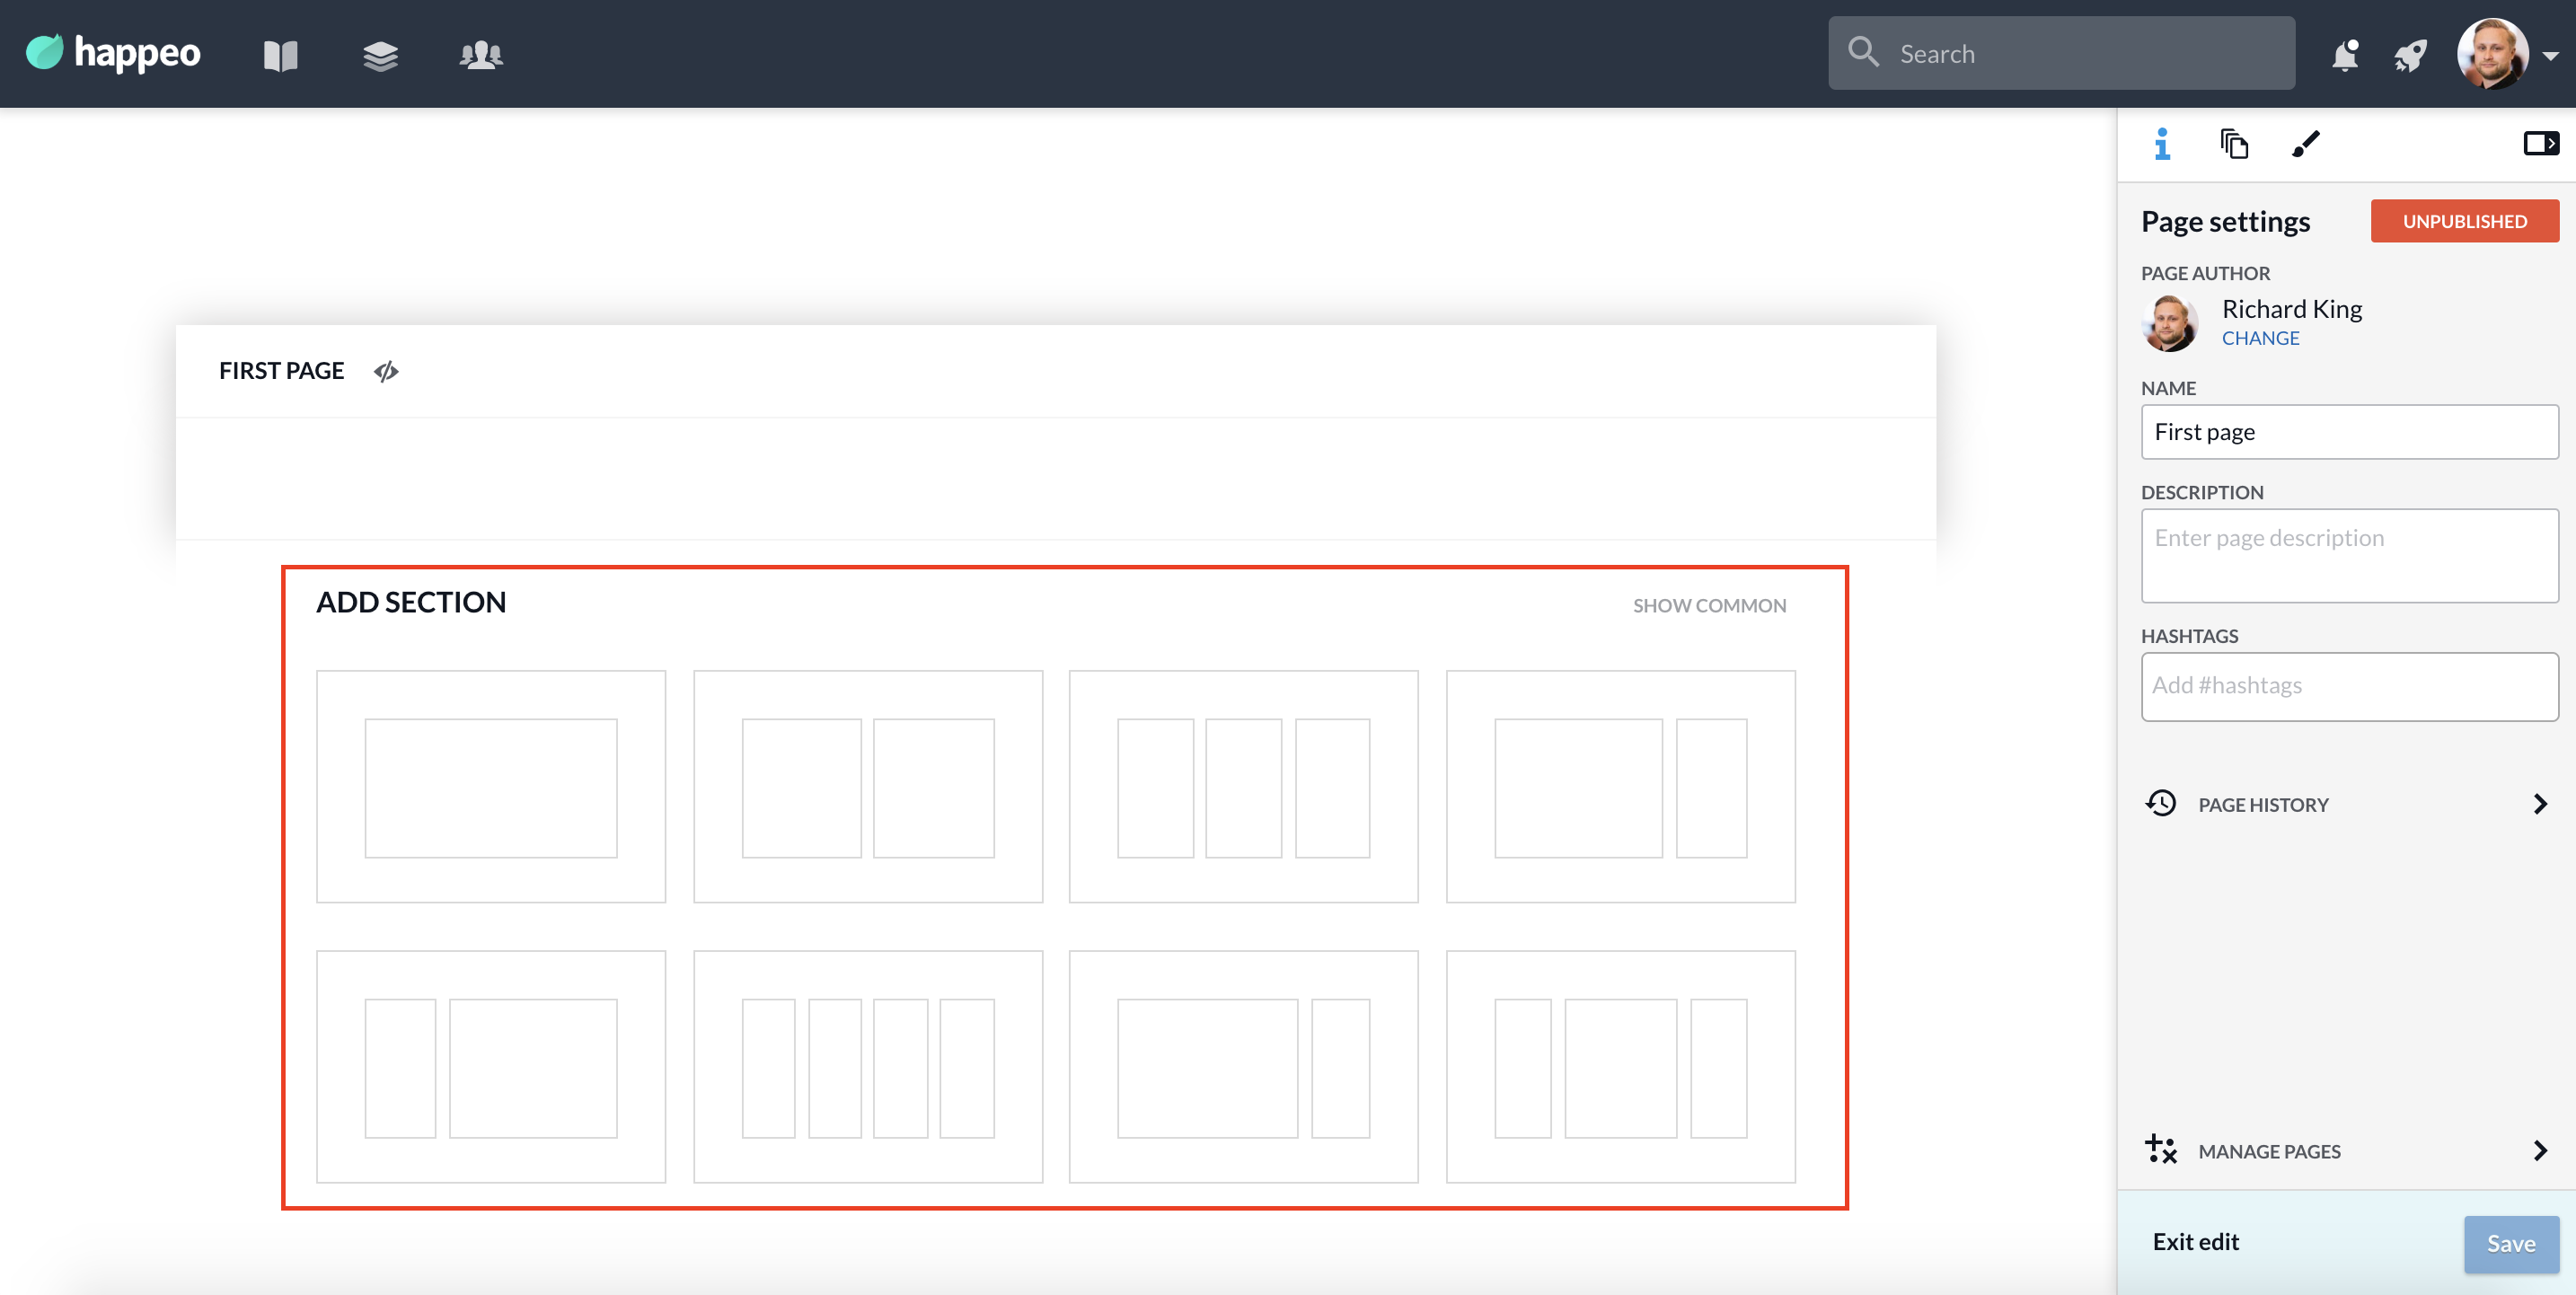Click CHANGE page author link

[x=2260, y=339]
